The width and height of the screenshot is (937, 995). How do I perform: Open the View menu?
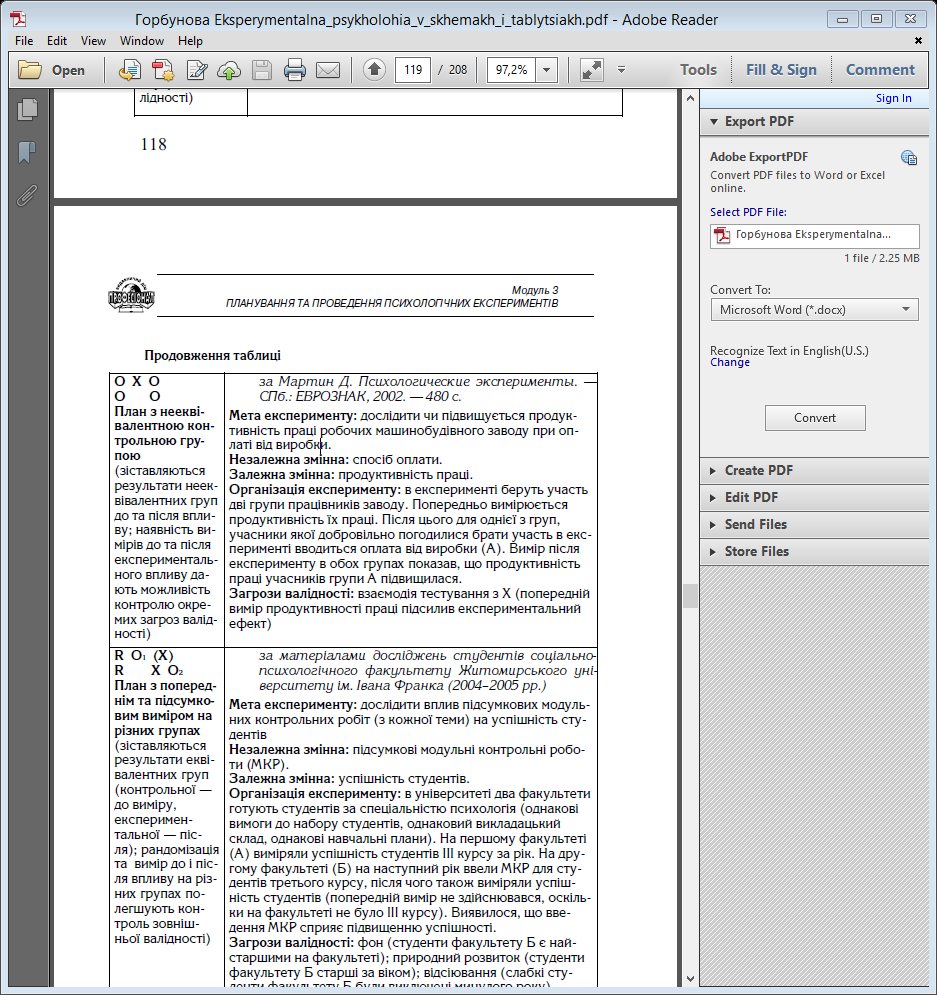pyautogui.click(x=93, y=41)
